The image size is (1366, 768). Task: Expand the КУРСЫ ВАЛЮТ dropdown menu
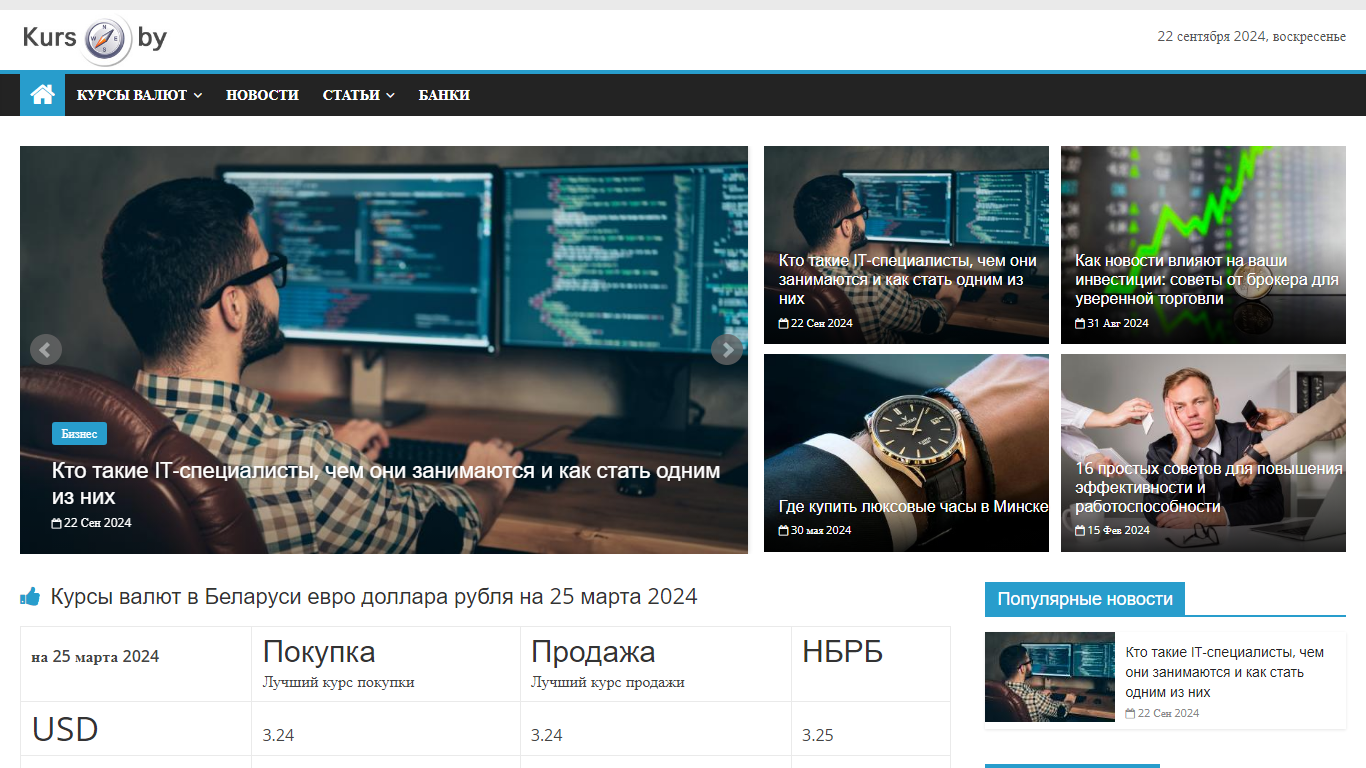click(x=140, y=95)
